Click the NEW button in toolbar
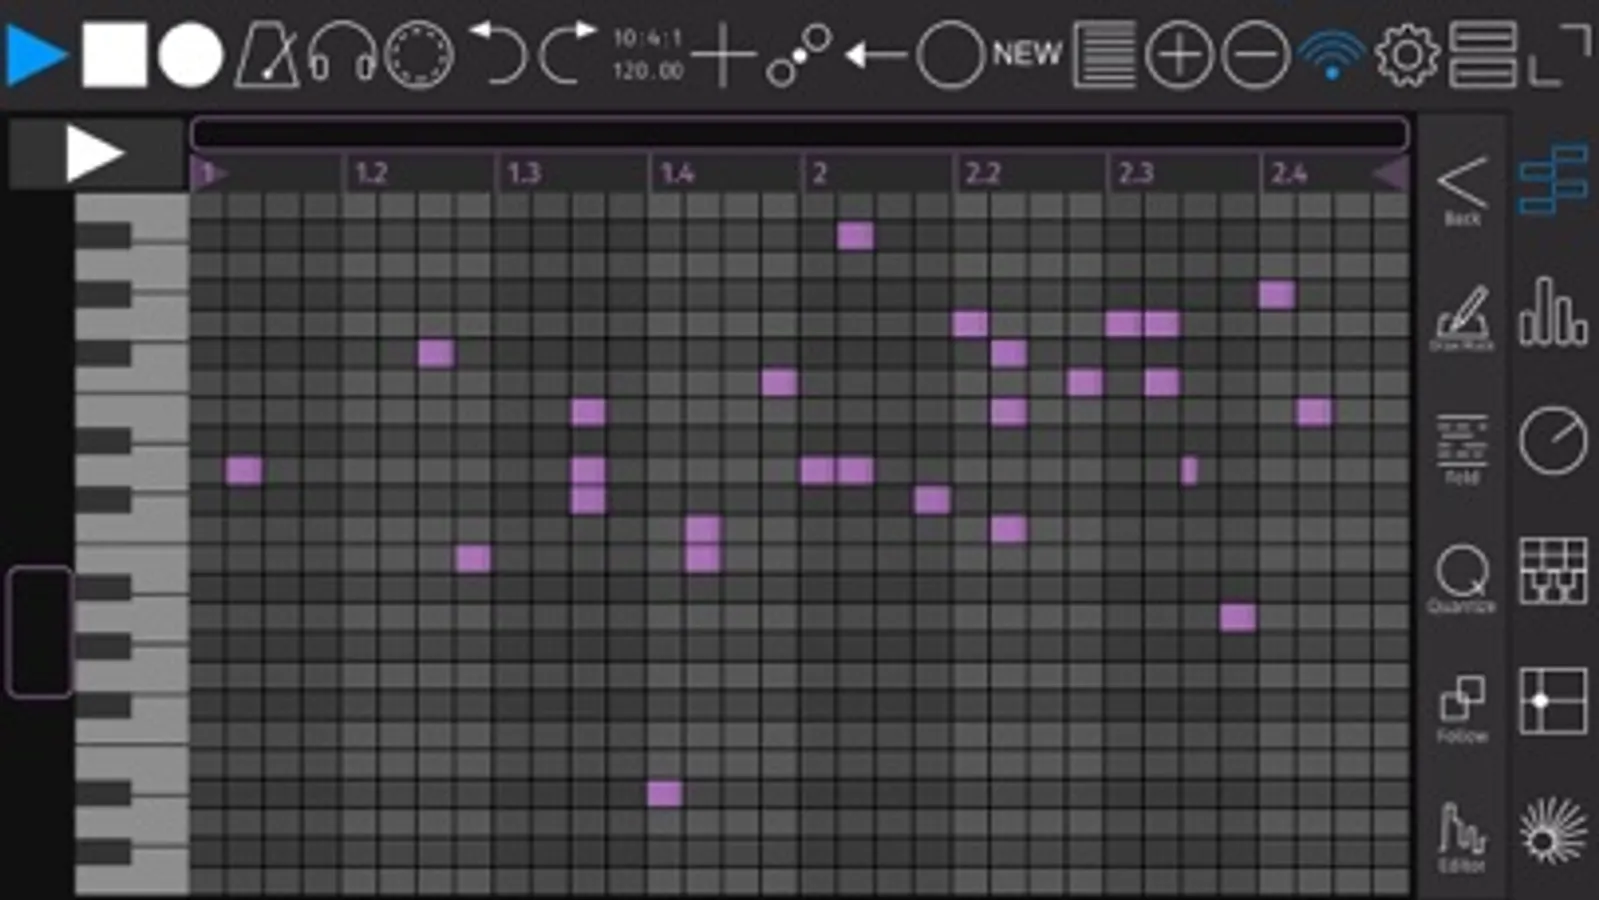Screen dimensions: 1599x900 [x=1026, y=53]
